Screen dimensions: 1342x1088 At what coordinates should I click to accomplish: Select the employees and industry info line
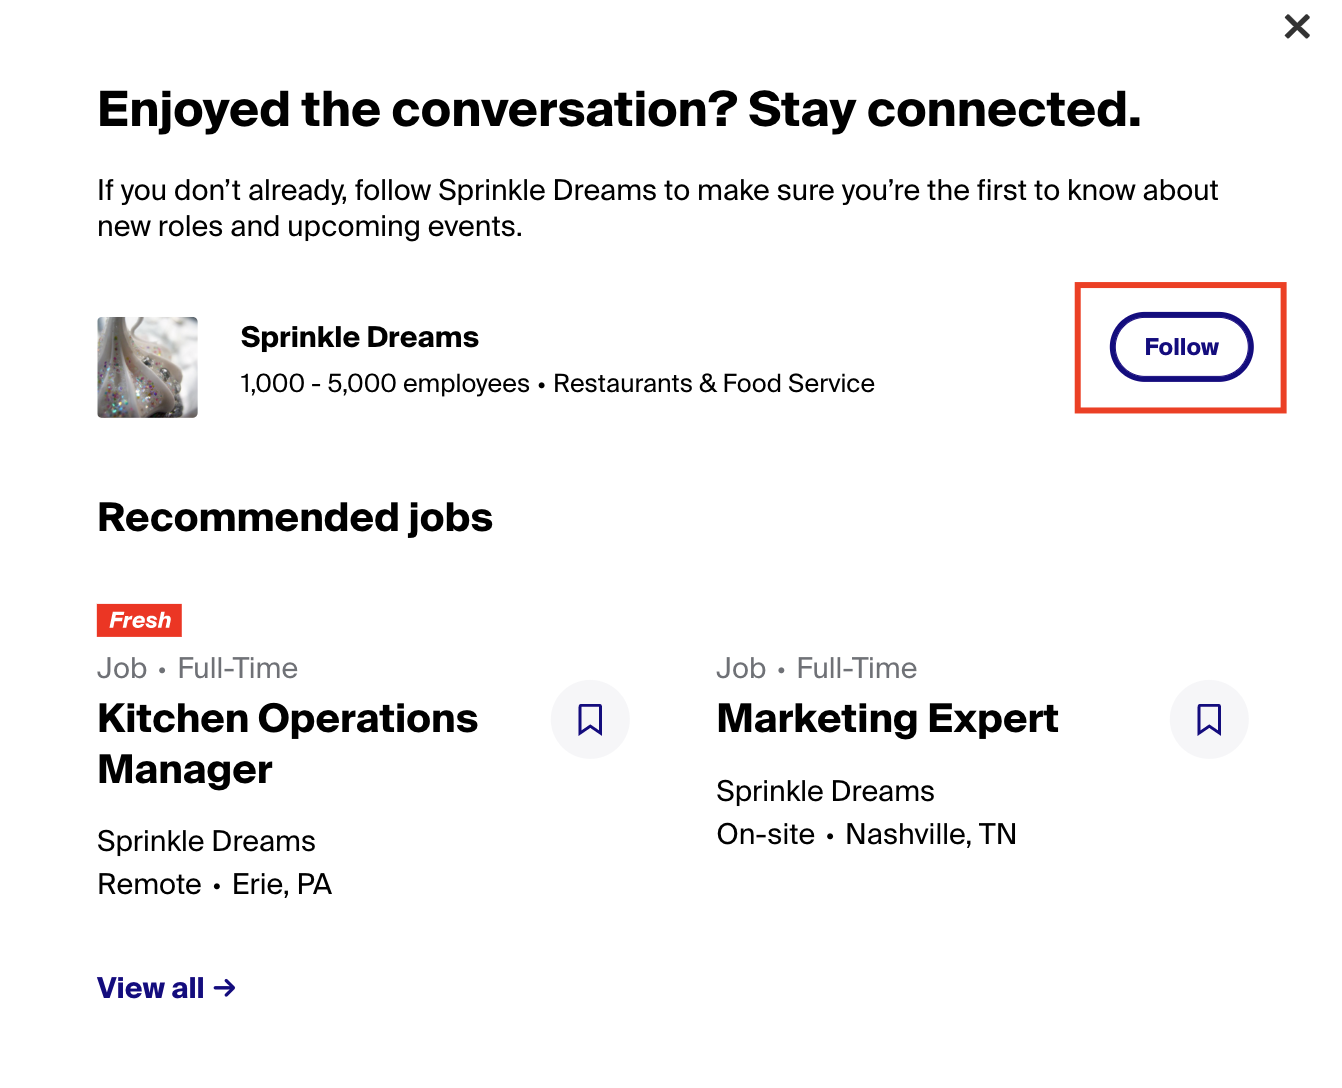point(557,384)
